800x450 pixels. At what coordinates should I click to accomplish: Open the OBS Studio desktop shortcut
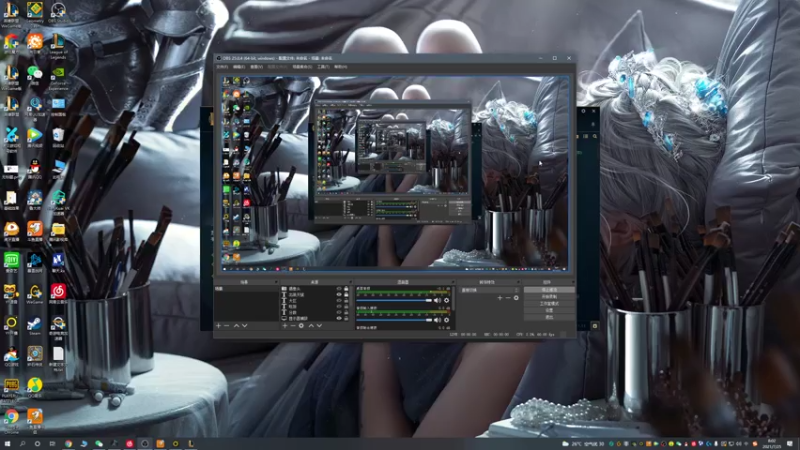58,11
